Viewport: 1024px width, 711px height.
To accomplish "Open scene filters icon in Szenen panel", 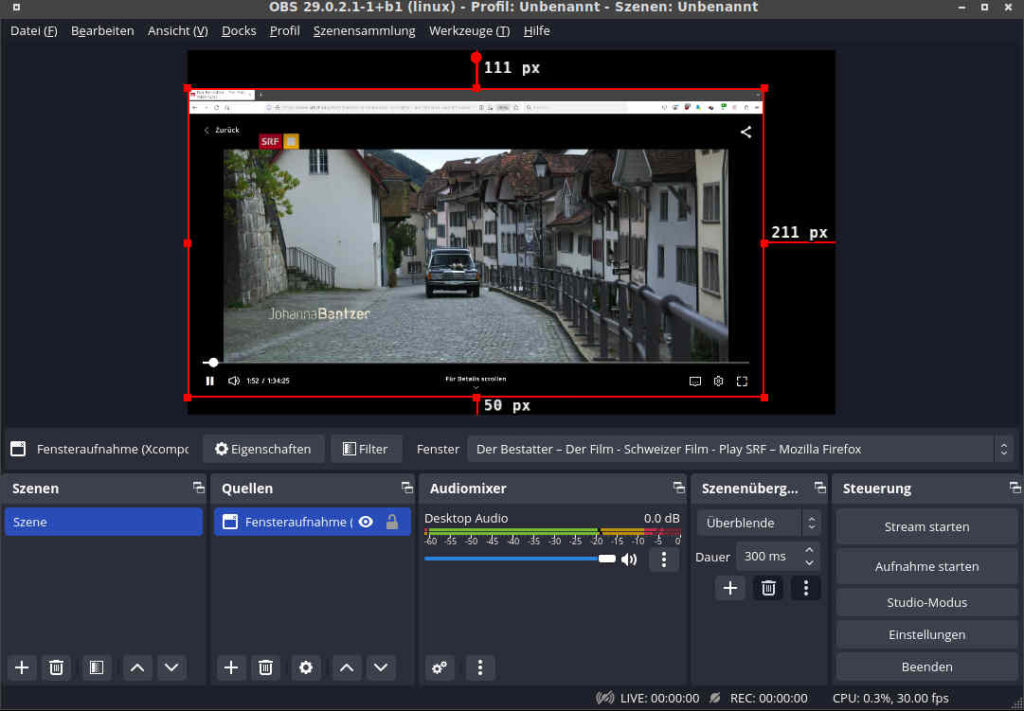I will 97,667.
